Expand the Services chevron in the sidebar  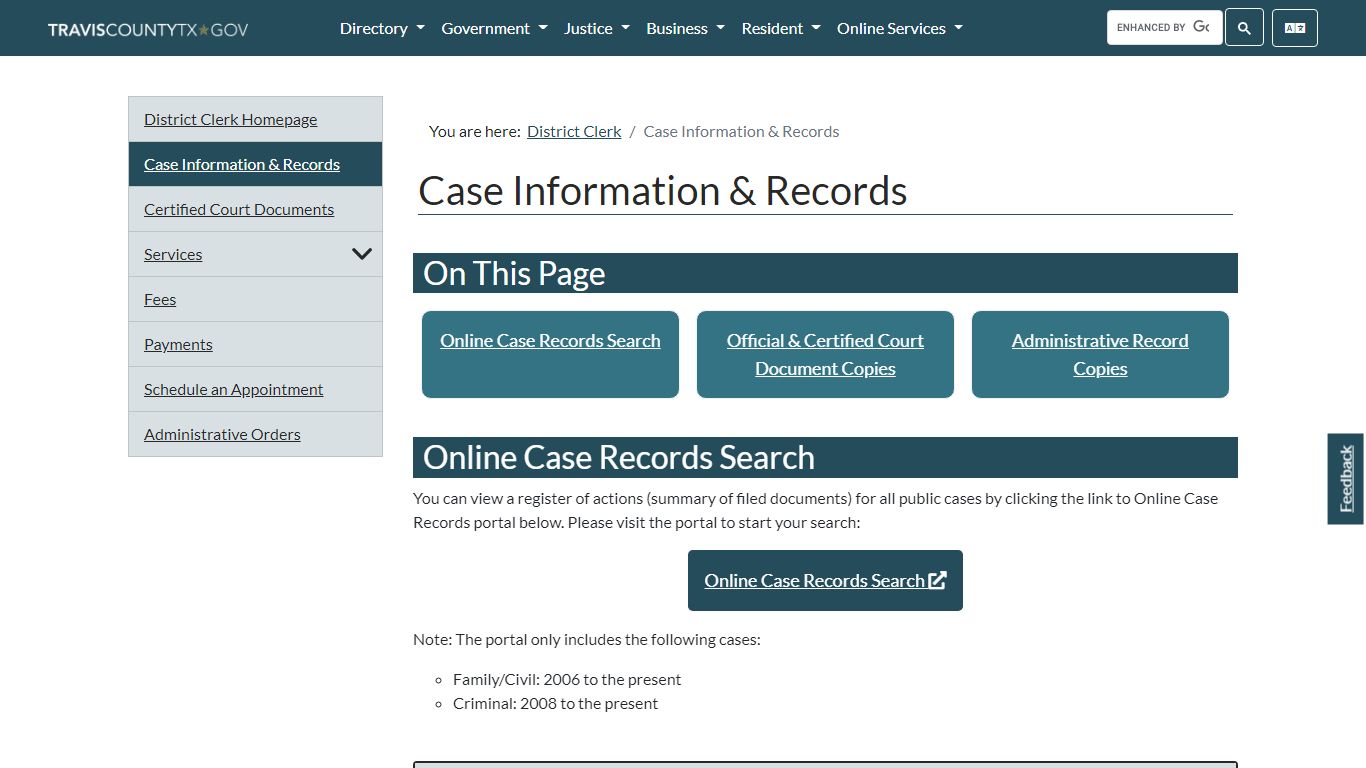(362, 254)
